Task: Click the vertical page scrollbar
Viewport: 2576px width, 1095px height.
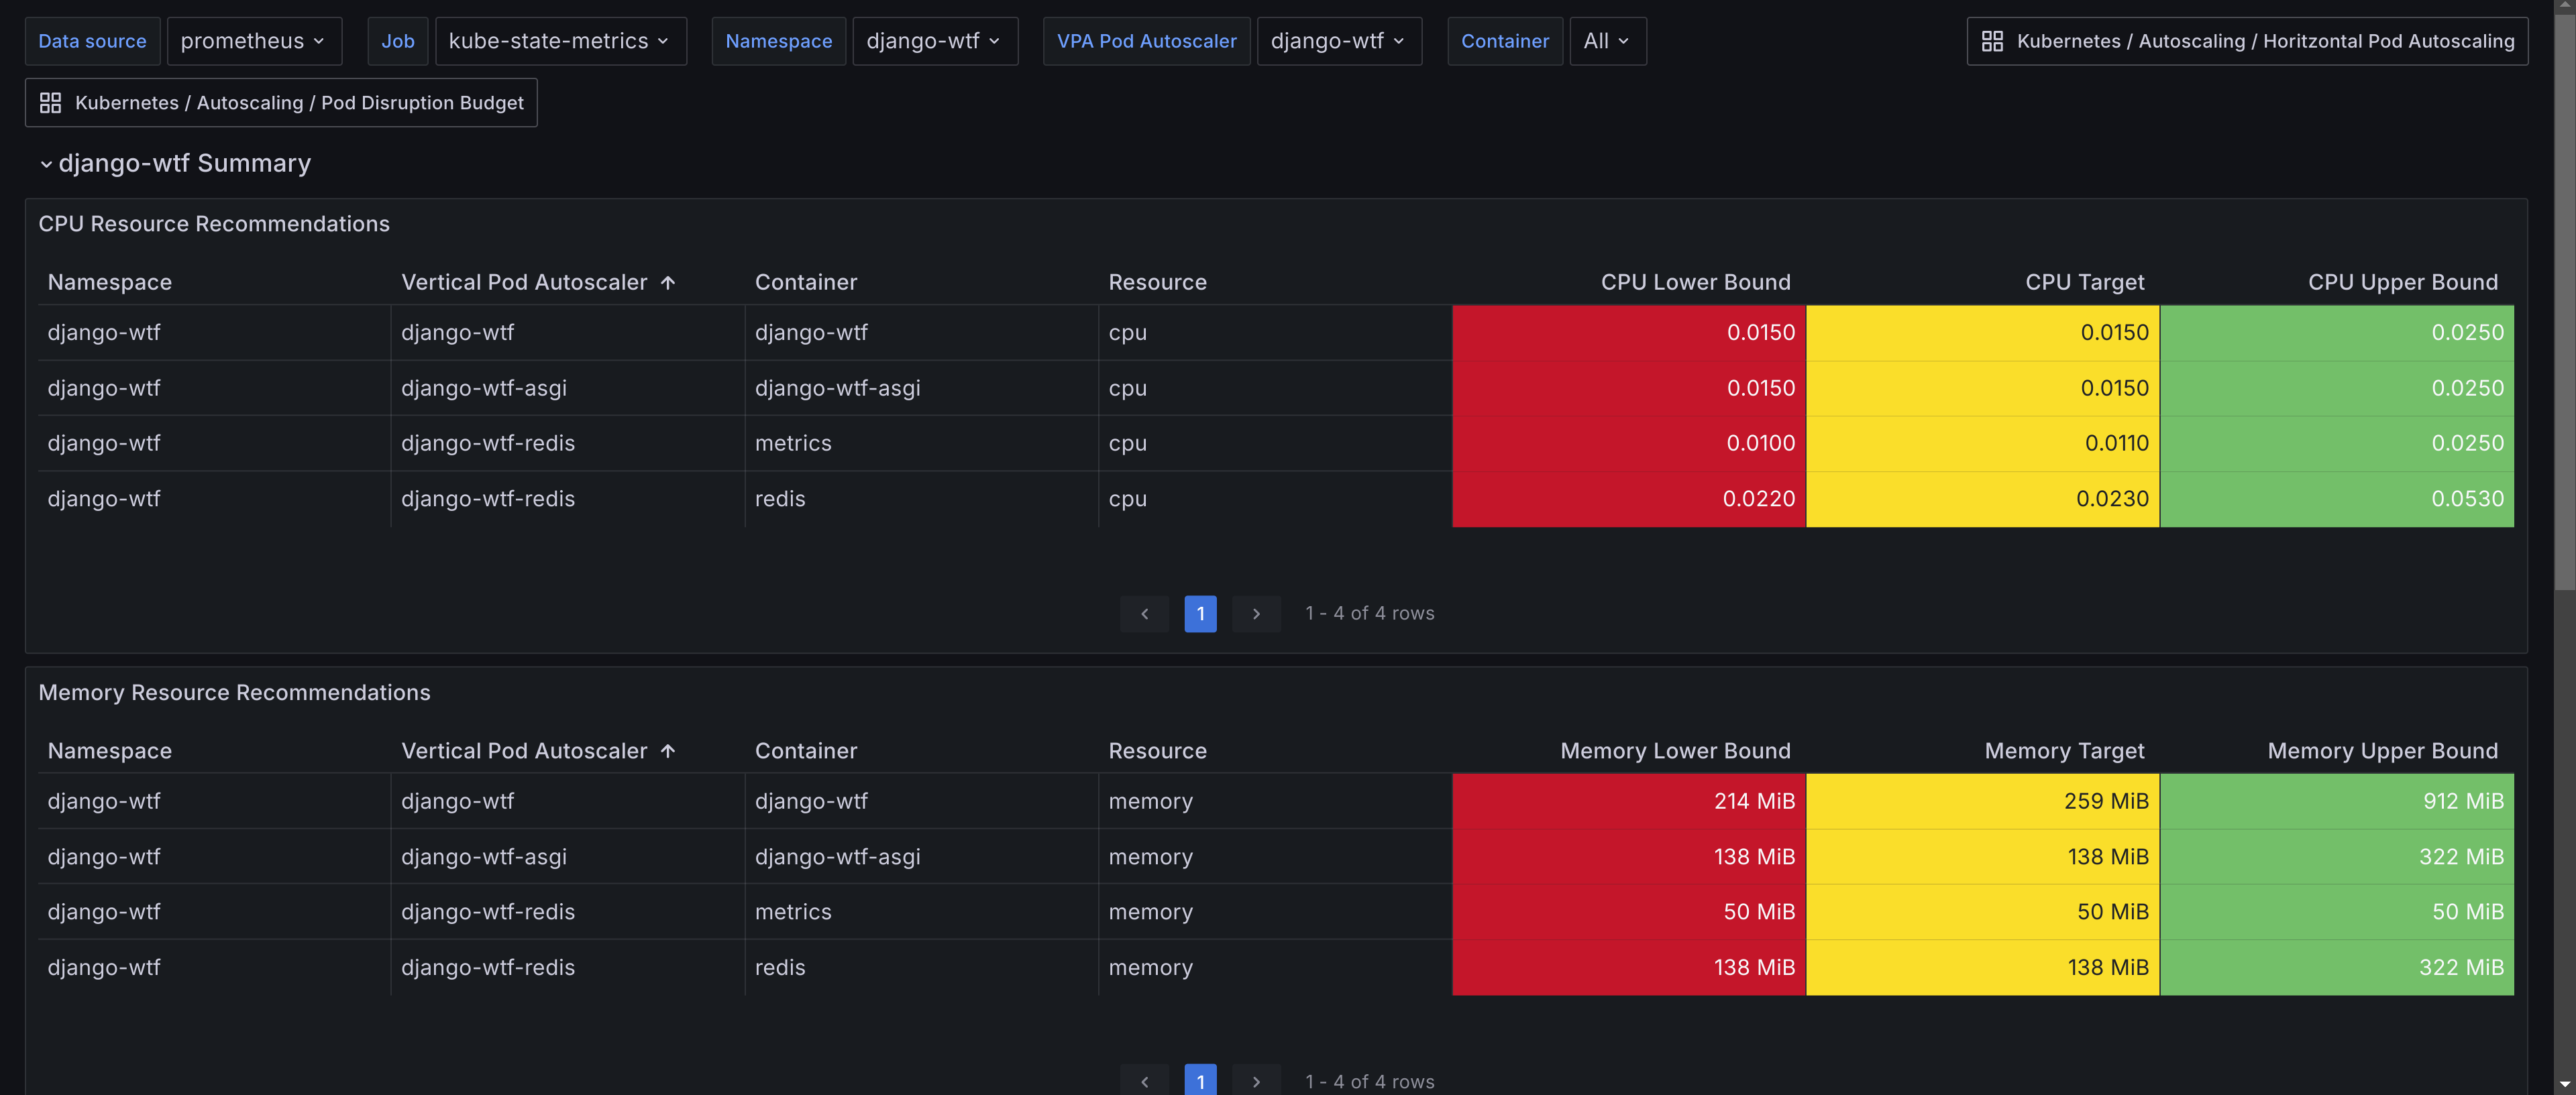Action: 2565,300
